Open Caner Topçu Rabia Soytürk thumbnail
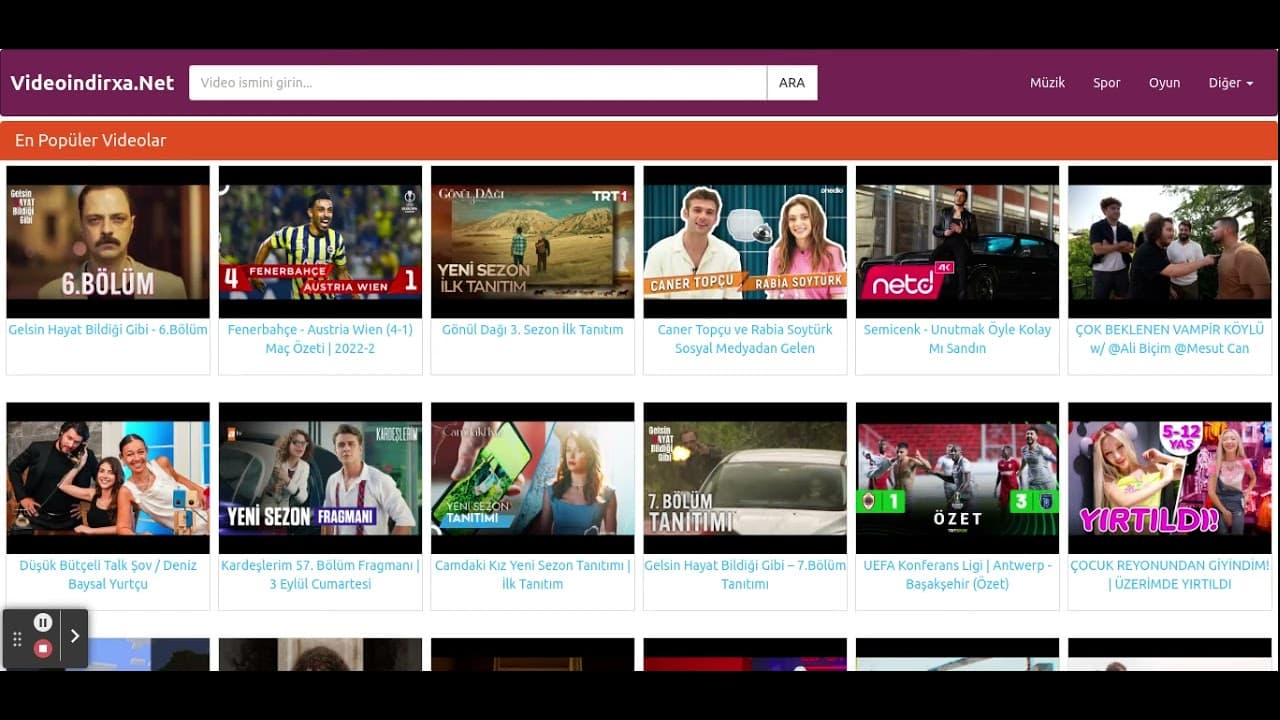1280x720 pixels. click(x=745, y=242)
